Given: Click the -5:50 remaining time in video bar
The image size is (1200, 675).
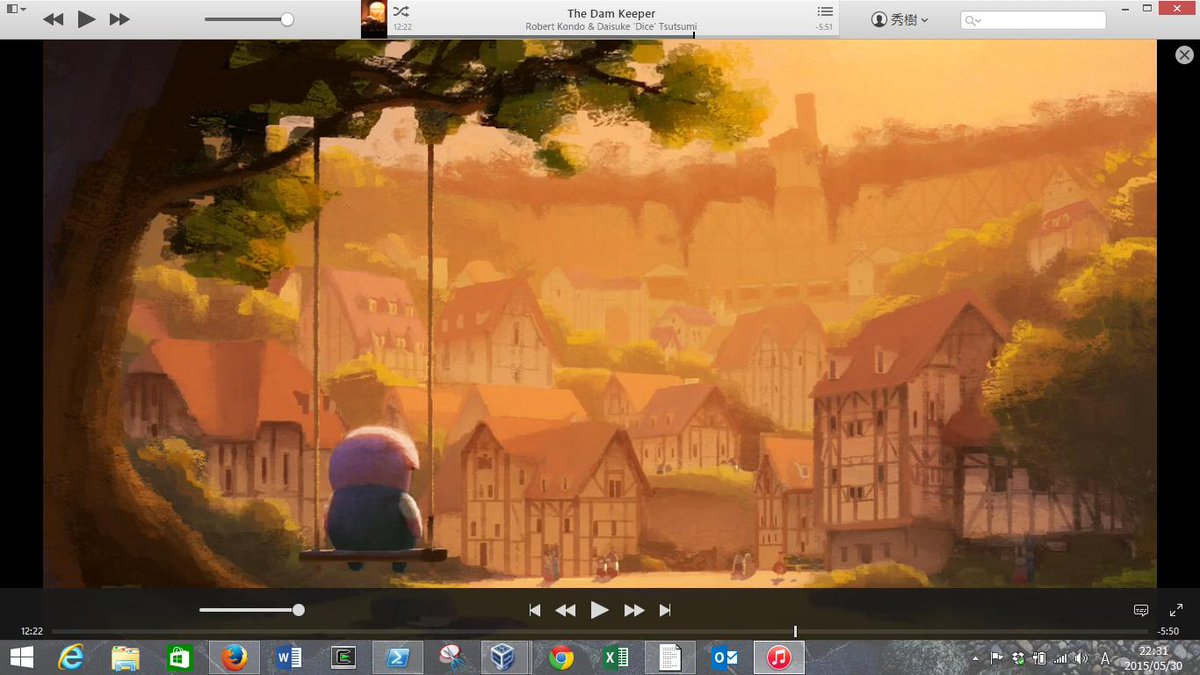Looking at the screenshot, I should pos(1168,632).
